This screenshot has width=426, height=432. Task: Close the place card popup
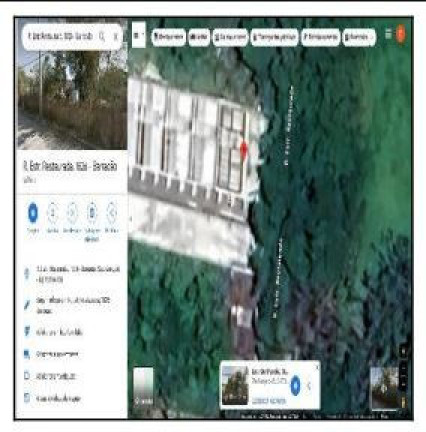point(317,367)
